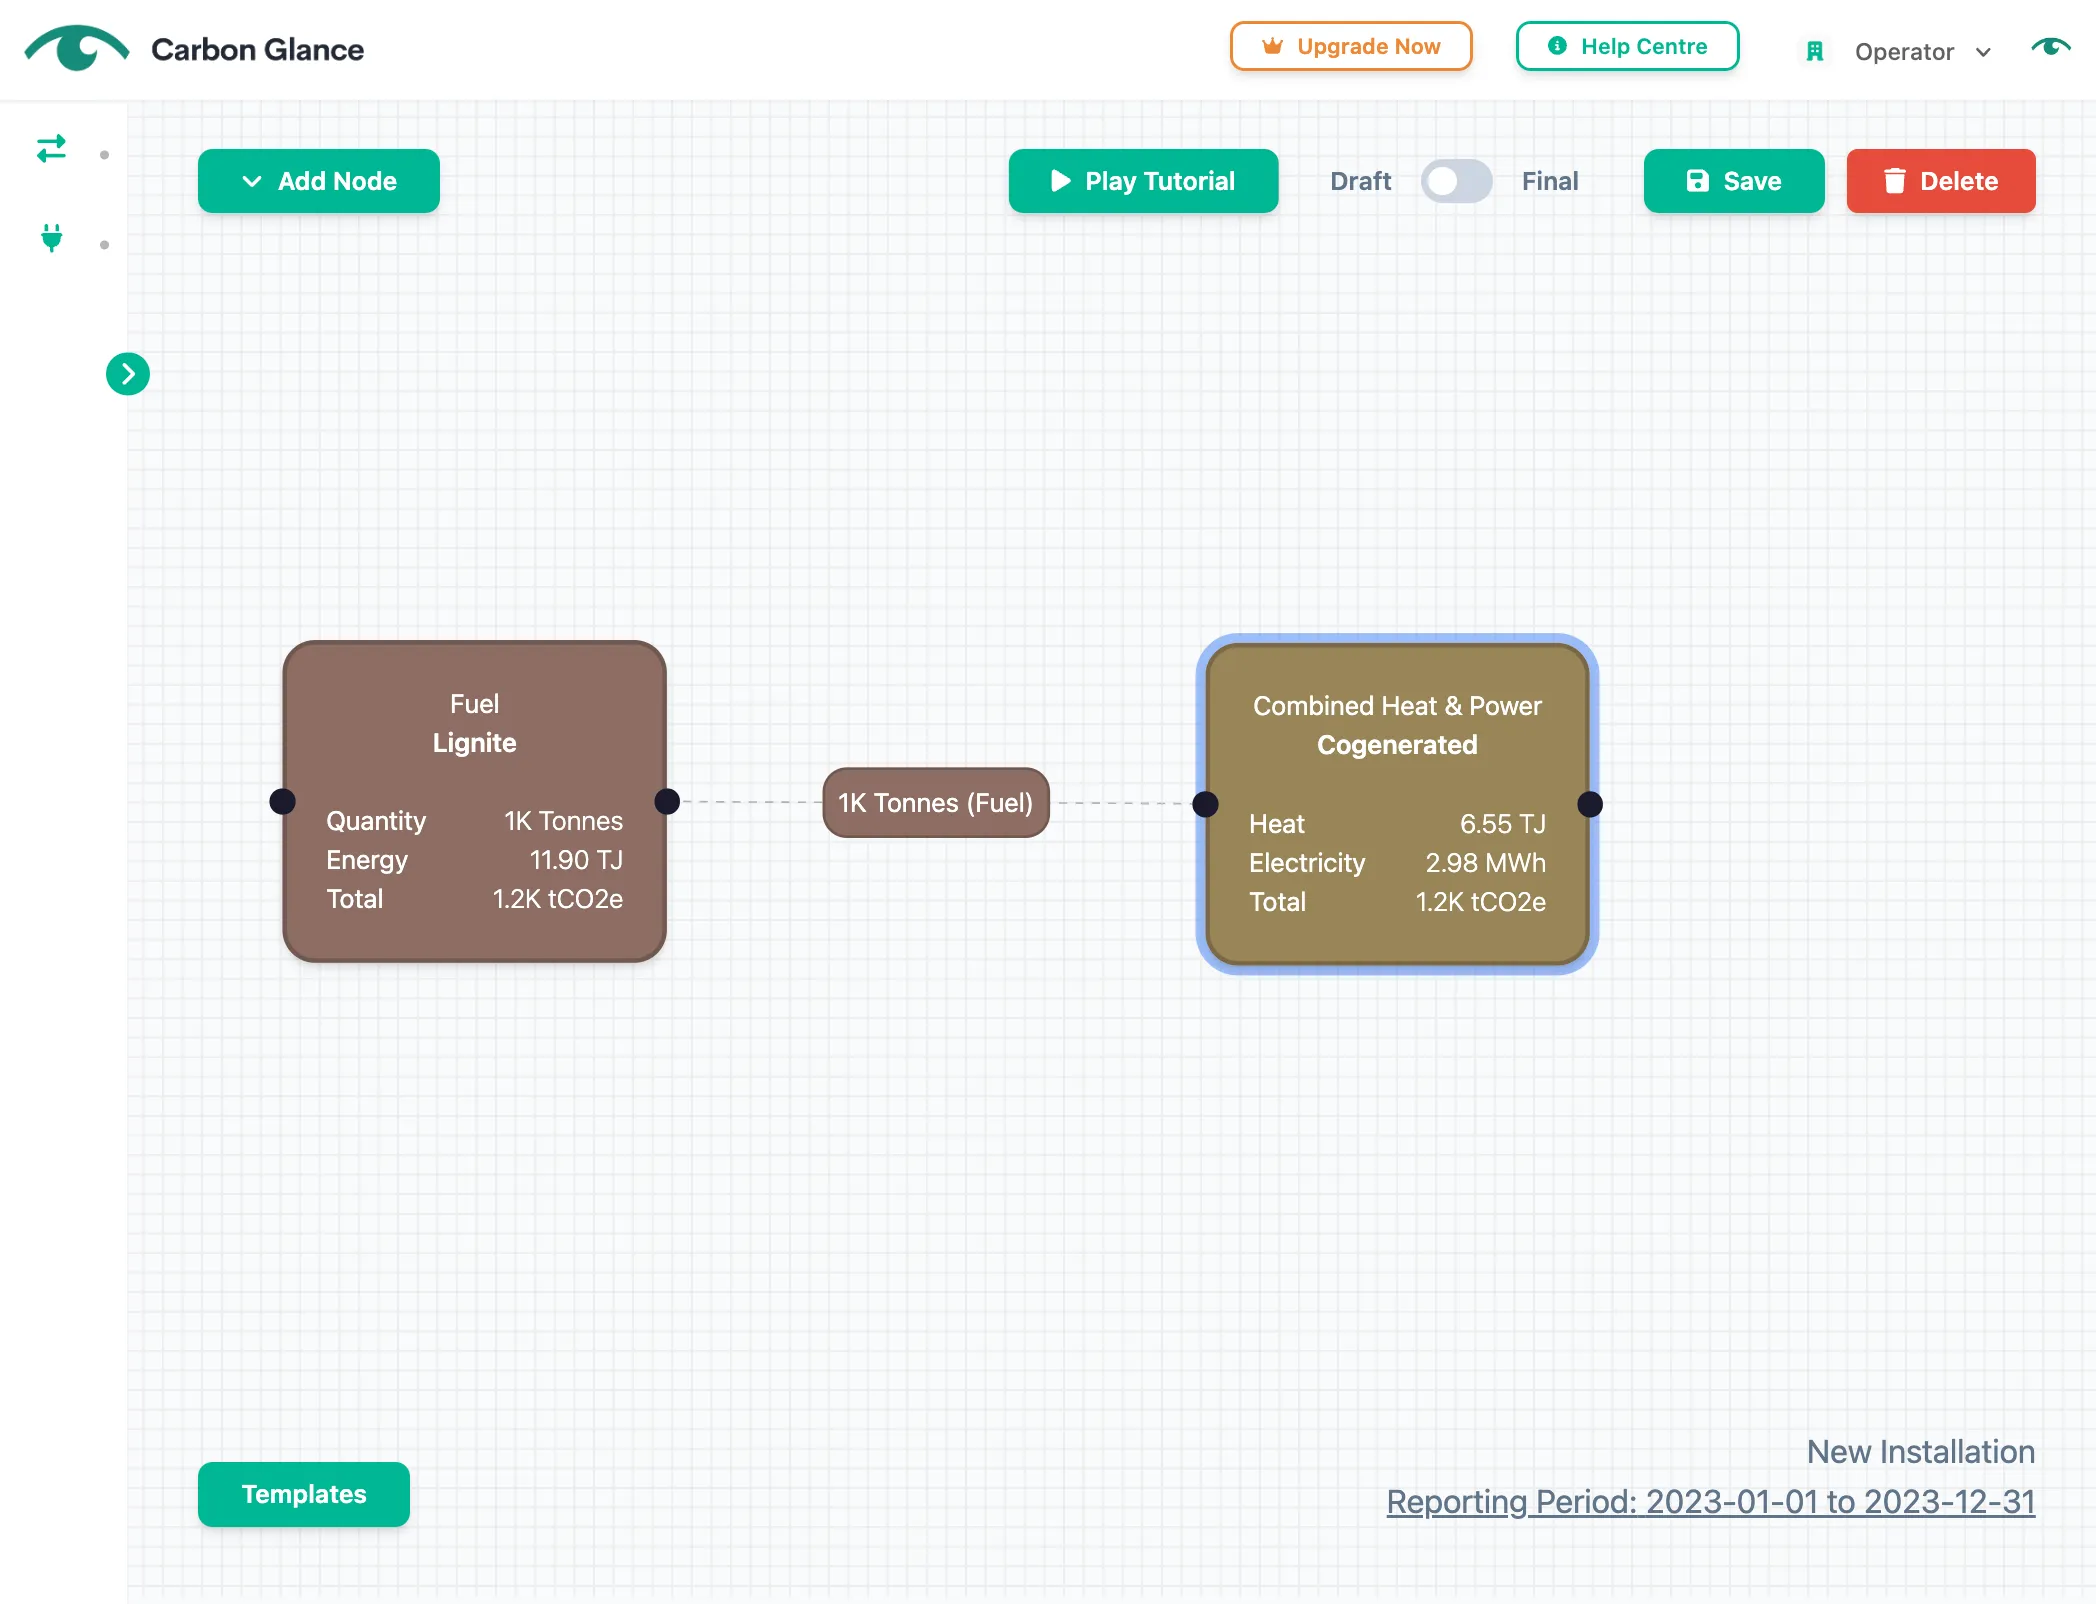2096x1604 pixels.
Task: Click the building icon beside Operator
Action: tap(1815, 51)
